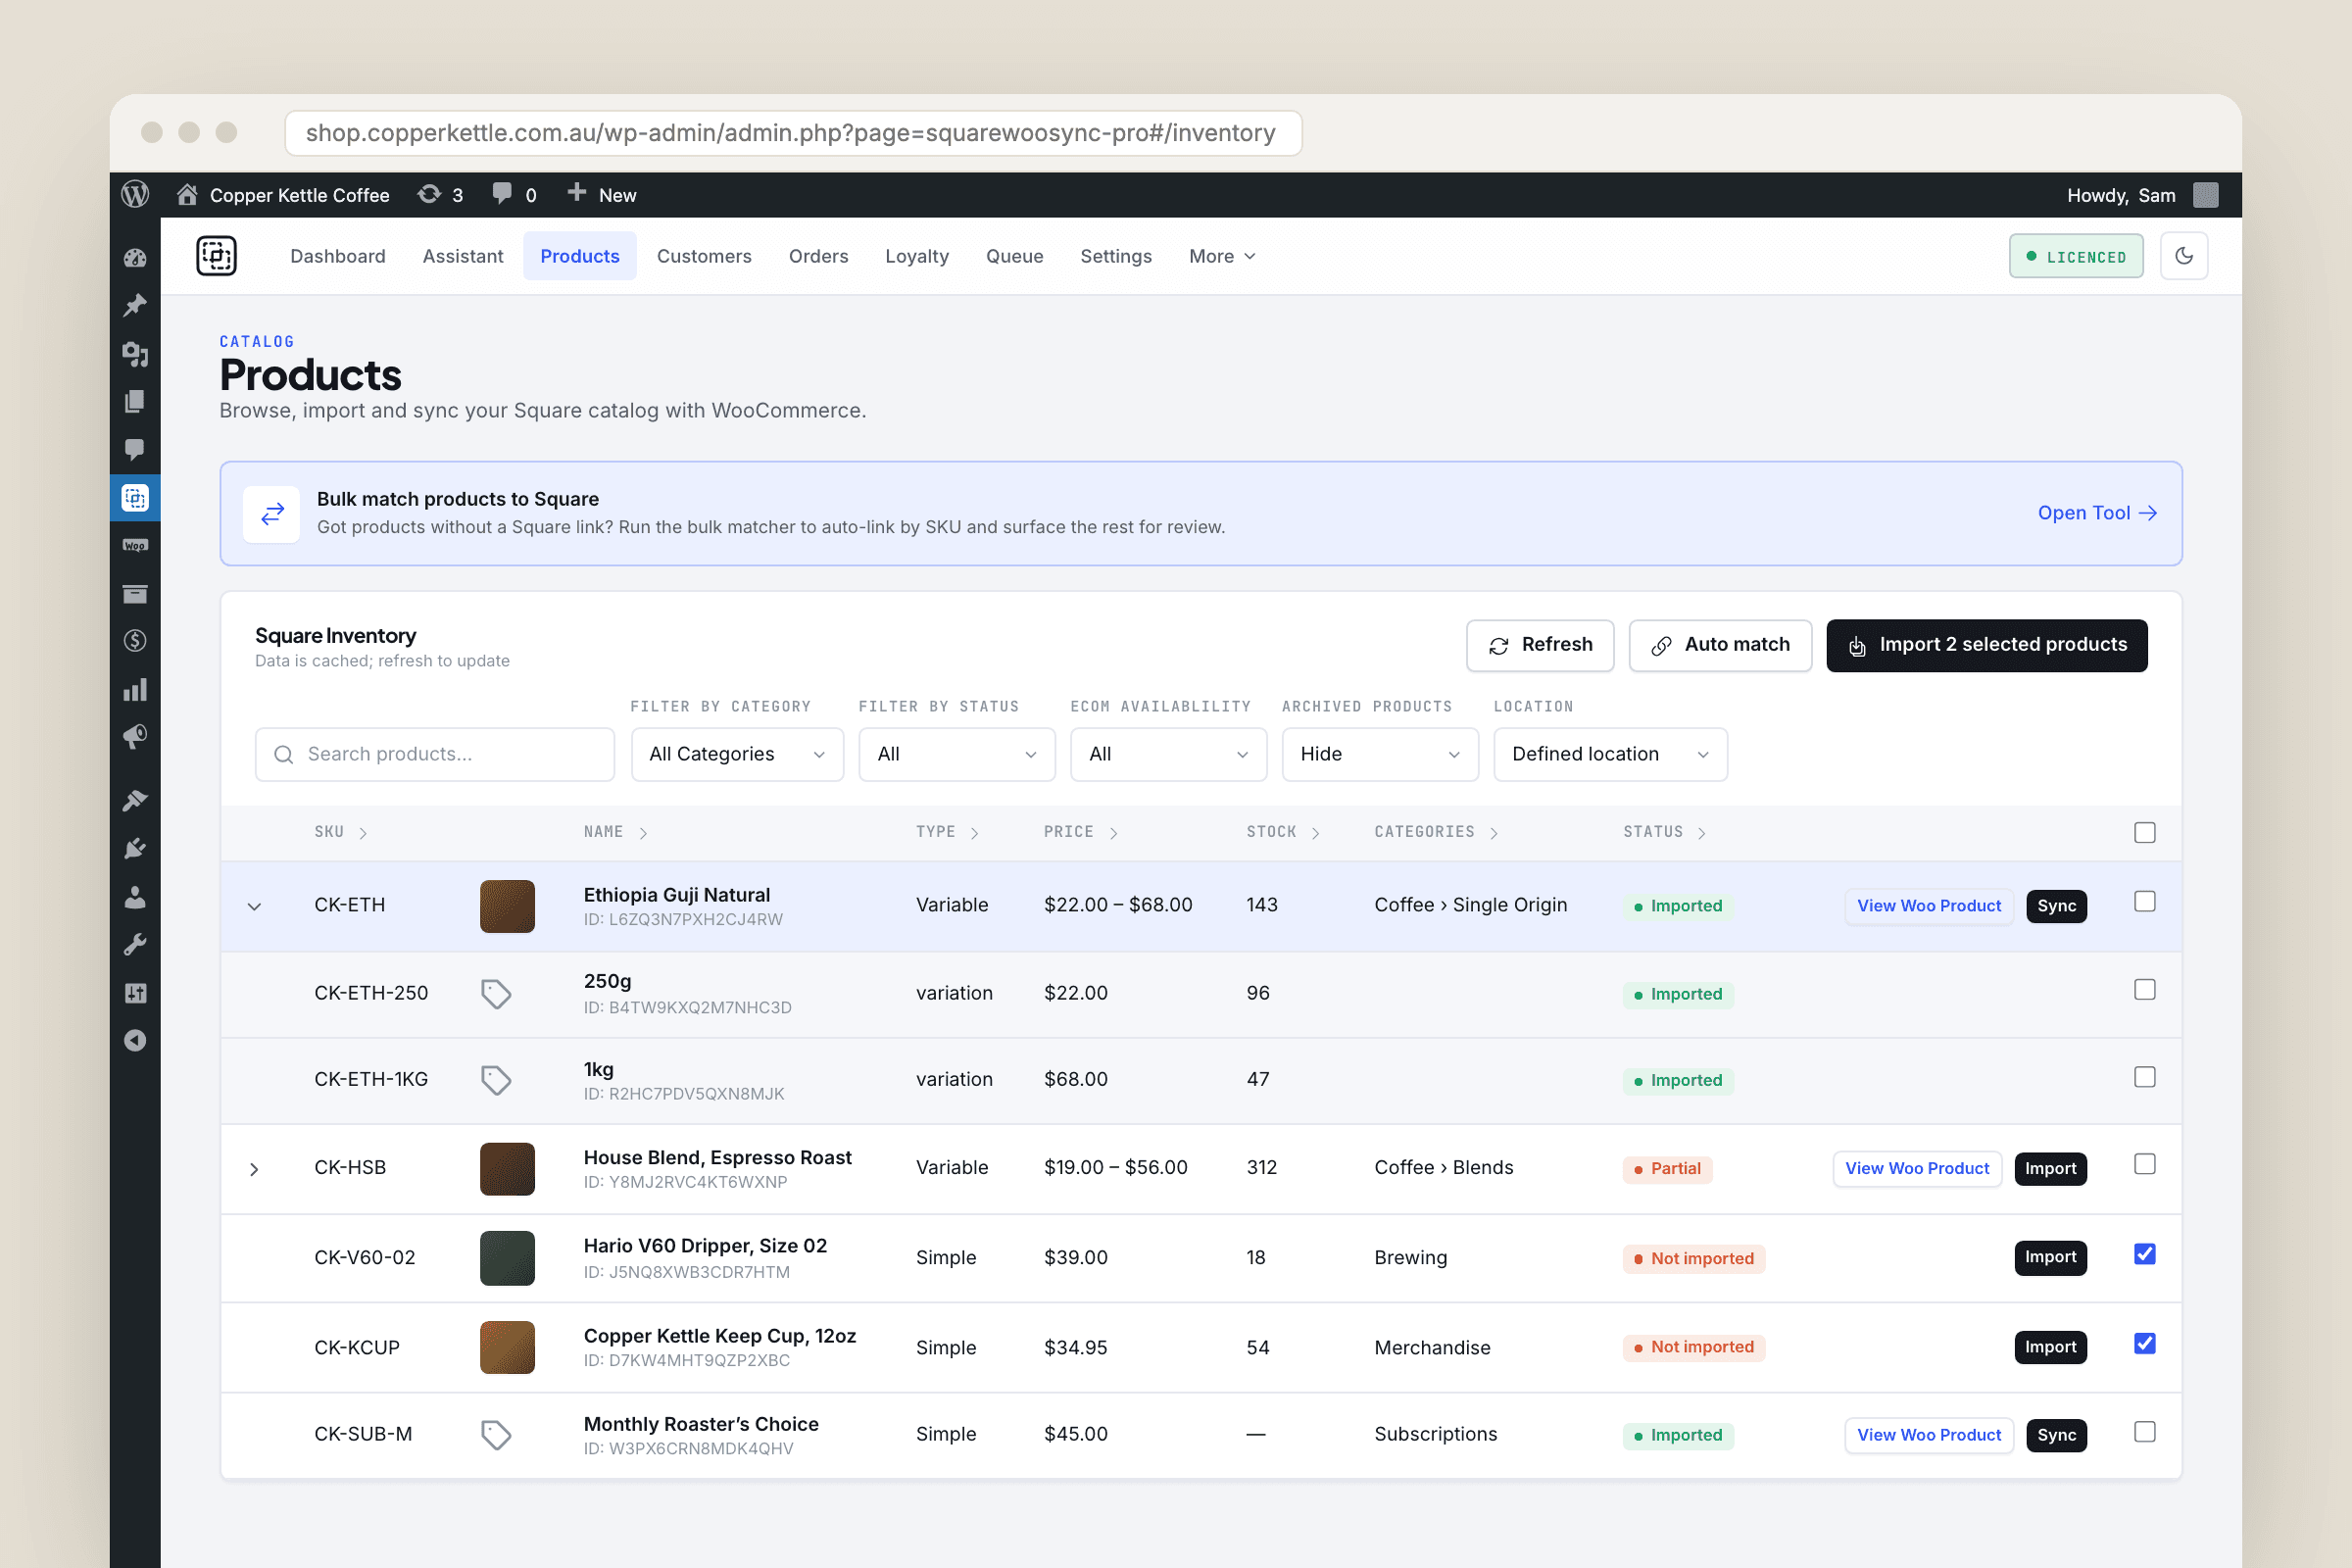
Task: Open the Ecom Availability dropdown
Action: pyautogui.click(x=1168, y=754)
